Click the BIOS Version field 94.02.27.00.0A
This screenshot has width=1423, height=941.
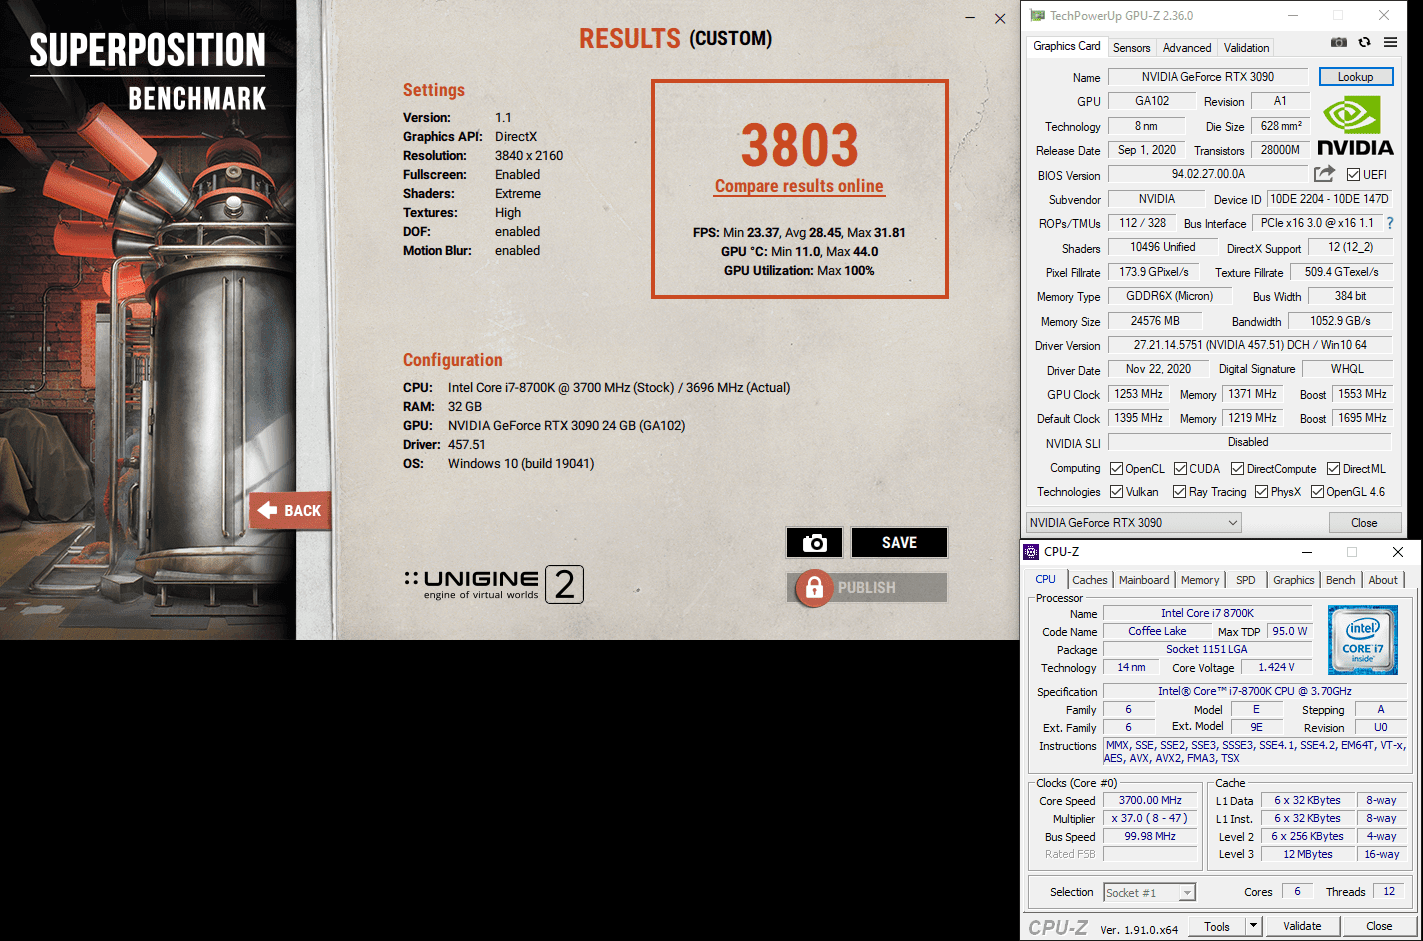[1207, 174]
